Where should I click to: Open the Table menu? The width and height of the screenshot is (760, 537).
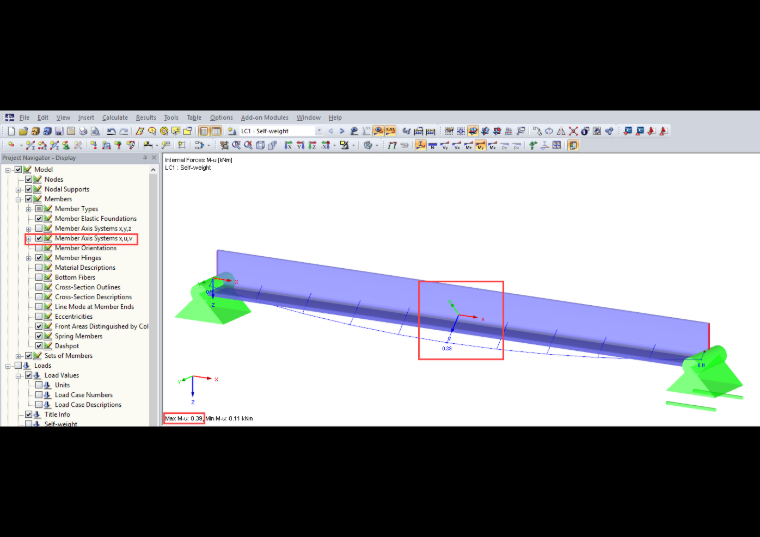tap(194, 117)
